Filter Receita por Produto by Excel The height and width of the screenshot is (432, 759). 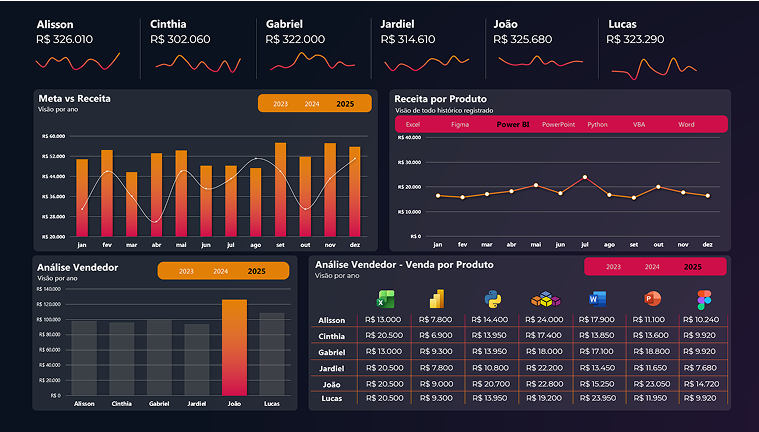click(412, 124)
